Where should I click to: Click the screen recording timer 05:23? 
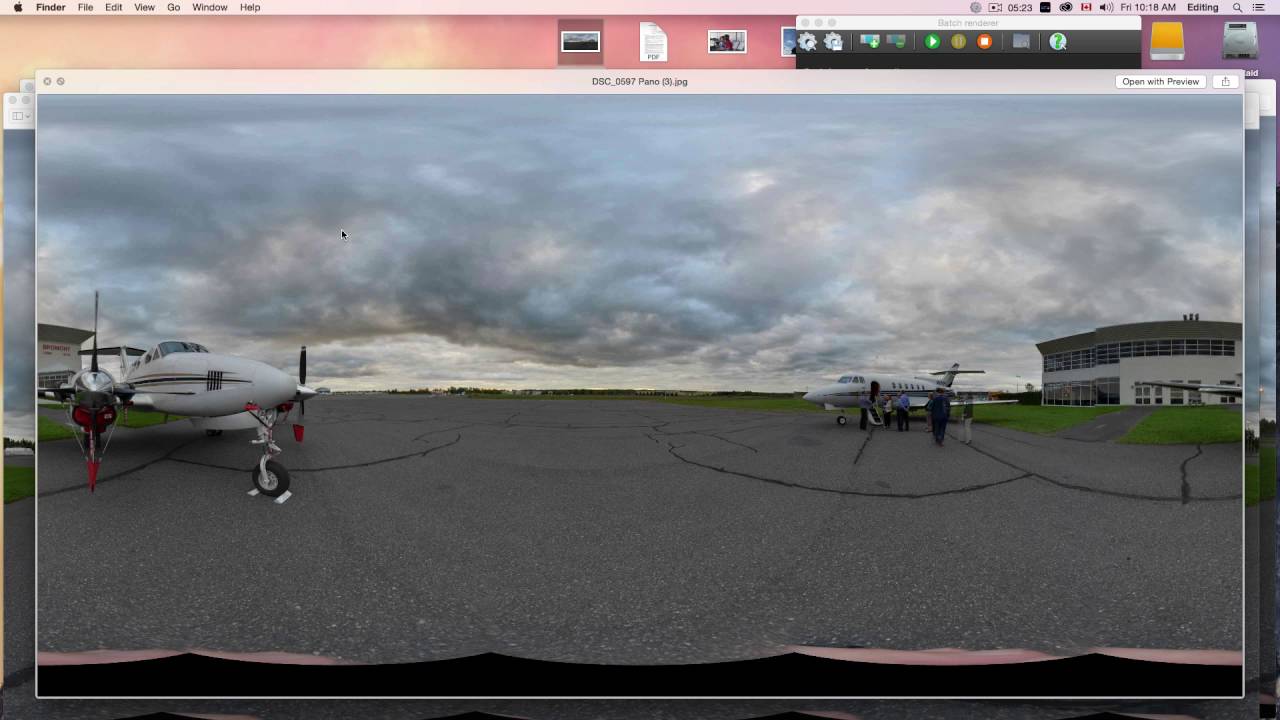[x=1020, y=7]
